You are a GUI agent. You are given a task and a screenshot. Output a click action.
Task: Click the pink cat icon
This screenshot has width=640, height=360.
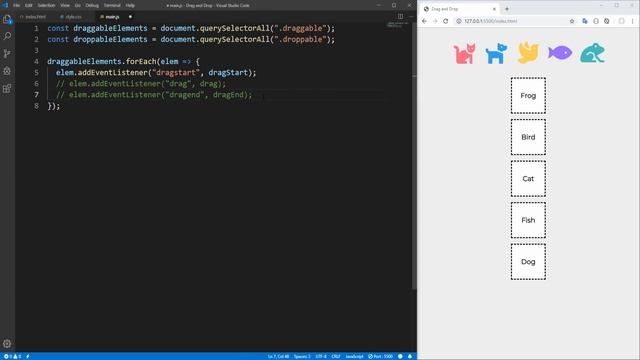pos(464,53)
